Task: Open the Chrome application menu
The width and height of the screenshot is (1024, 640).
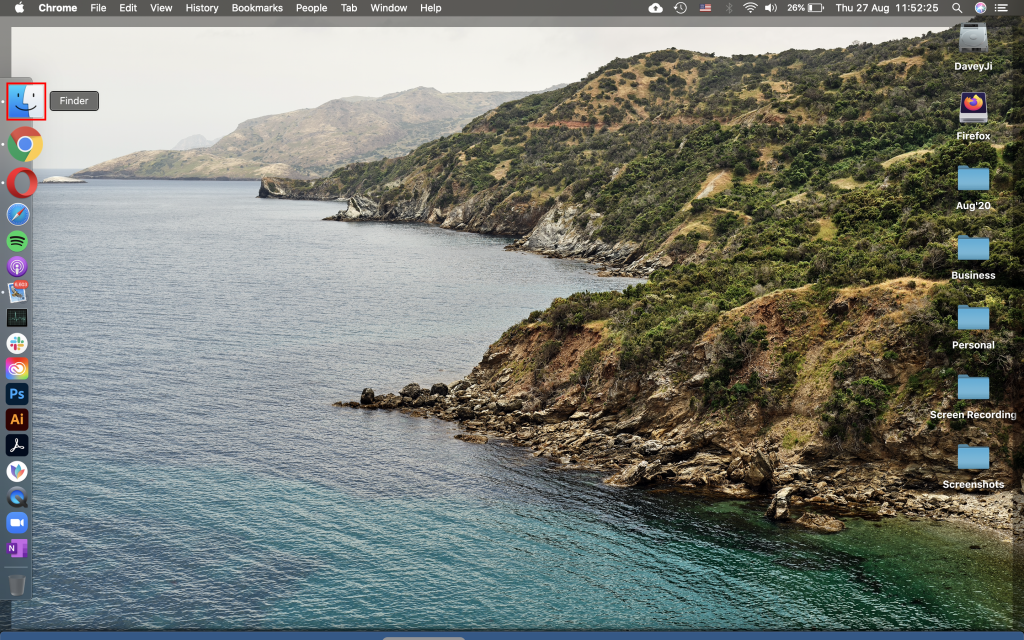Action: click(57, 8)
